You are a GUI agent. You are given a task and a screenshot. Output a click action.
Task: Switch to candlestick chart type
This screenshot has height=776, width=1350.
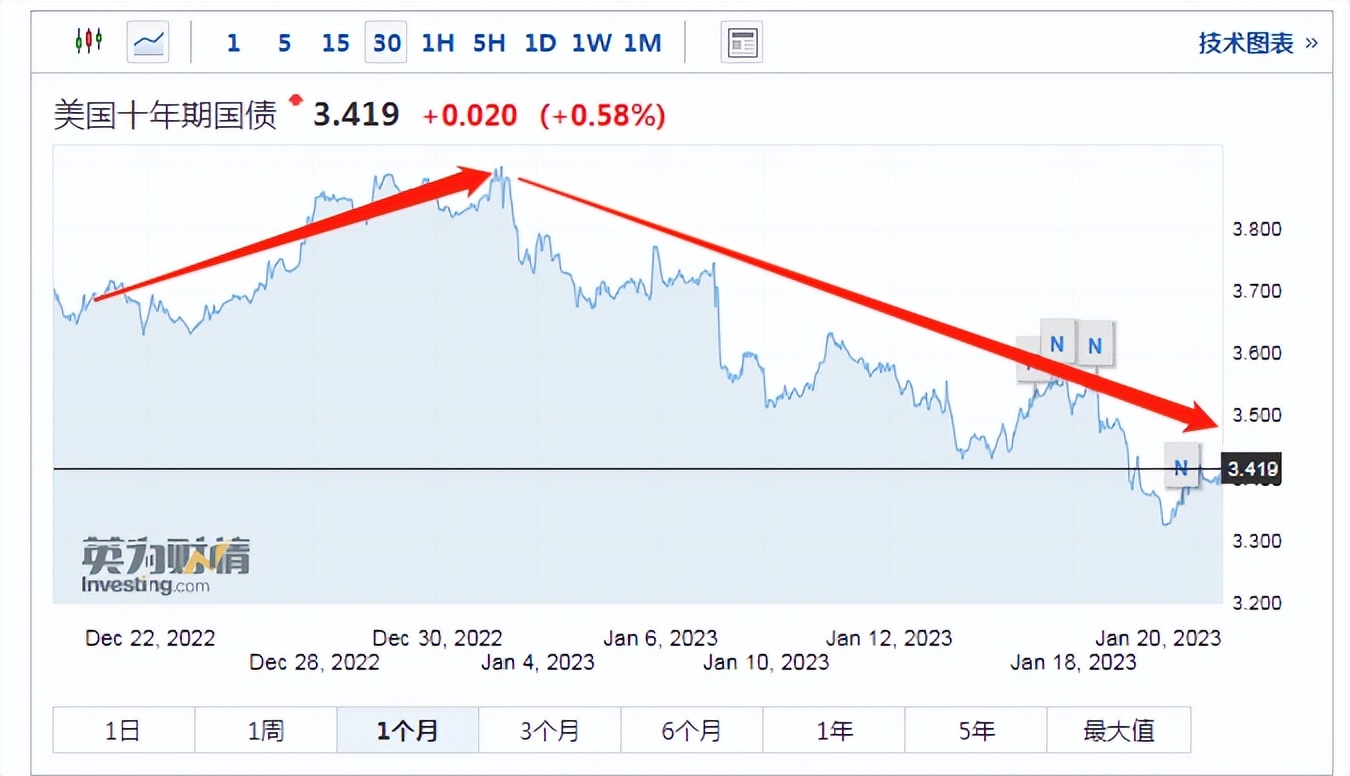click(x=89, y=42)
